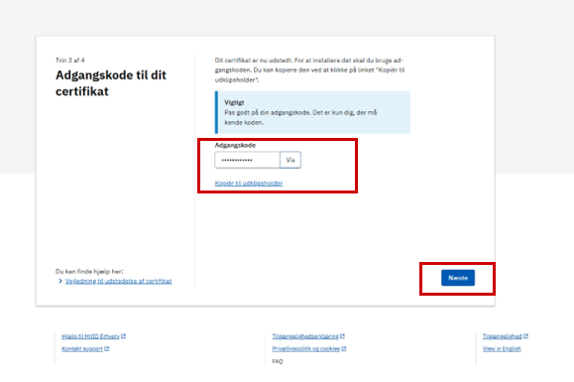Click chevron beside Vejledning til udstedelse link
This screenshot has height=382, width=574.
coord(60,281)
